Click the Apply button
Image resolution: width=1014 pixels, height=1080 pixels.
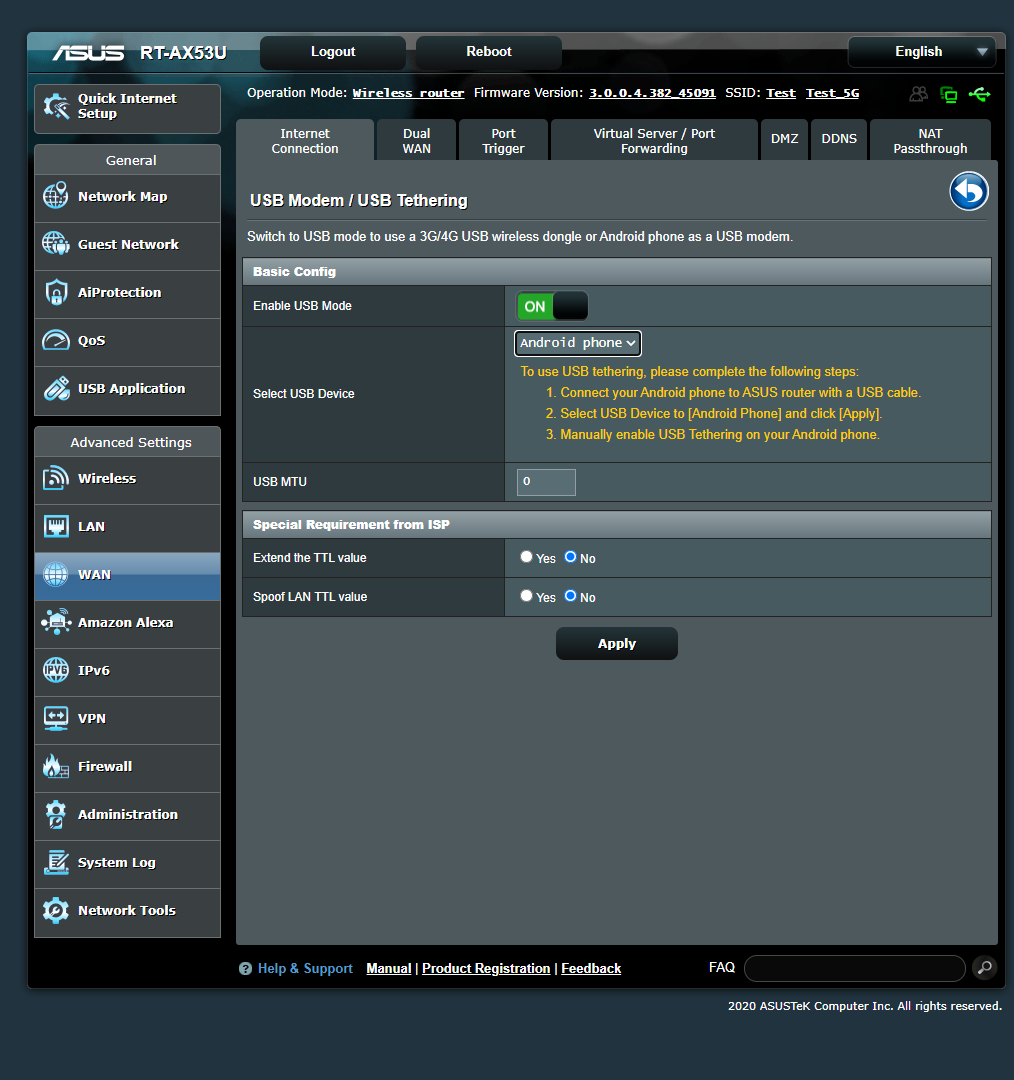pyautogui.click(x=617, y=643)
